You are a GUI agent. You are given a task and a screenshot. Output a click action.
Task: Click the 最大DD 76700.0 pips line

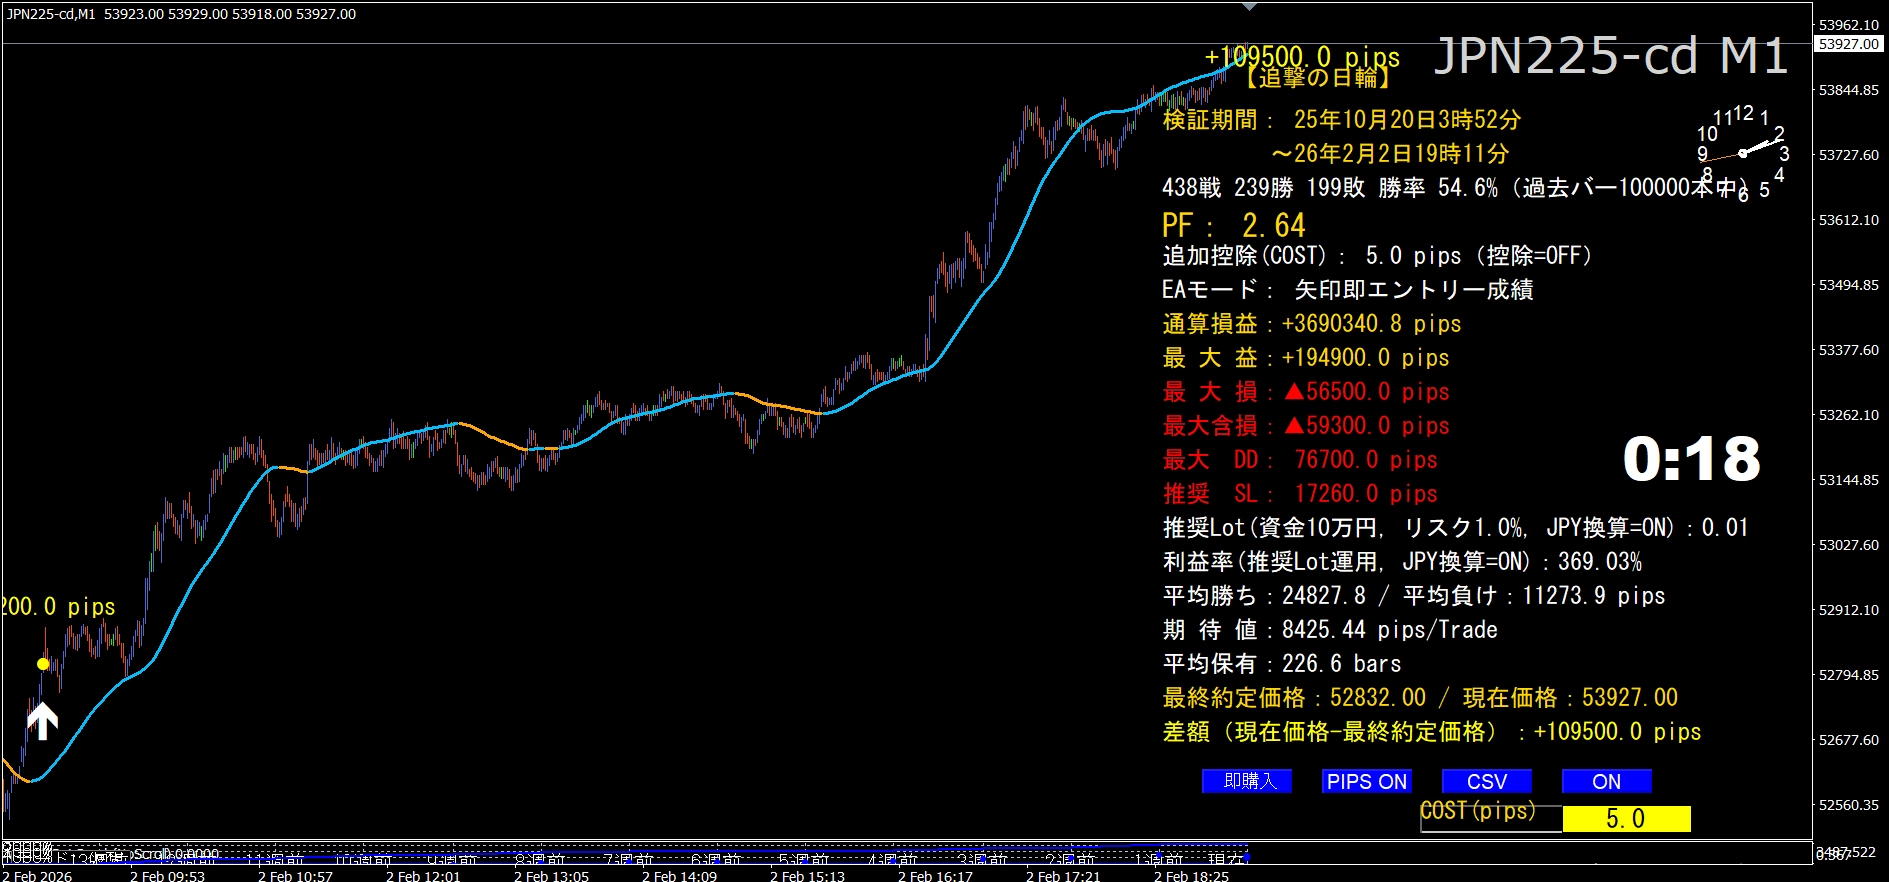[1300, 460]
